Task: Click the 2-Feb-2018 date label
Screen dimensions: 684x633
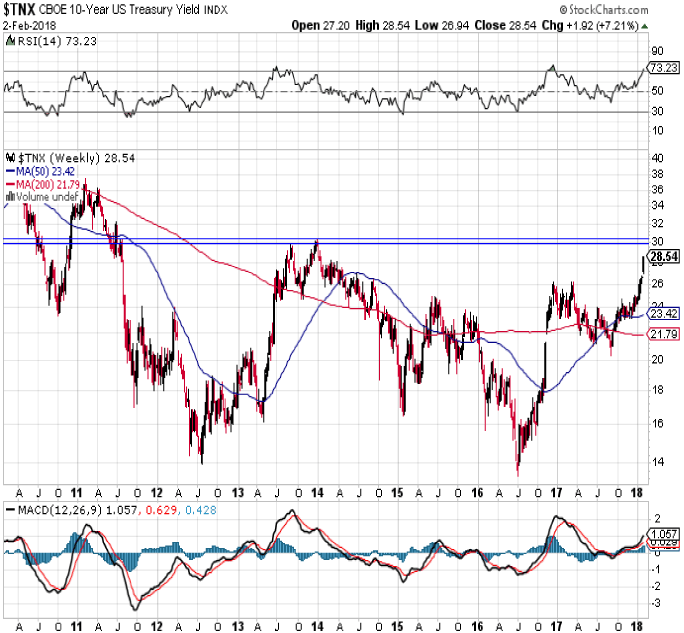Action: pyautogui.click(x=29, y=26)
